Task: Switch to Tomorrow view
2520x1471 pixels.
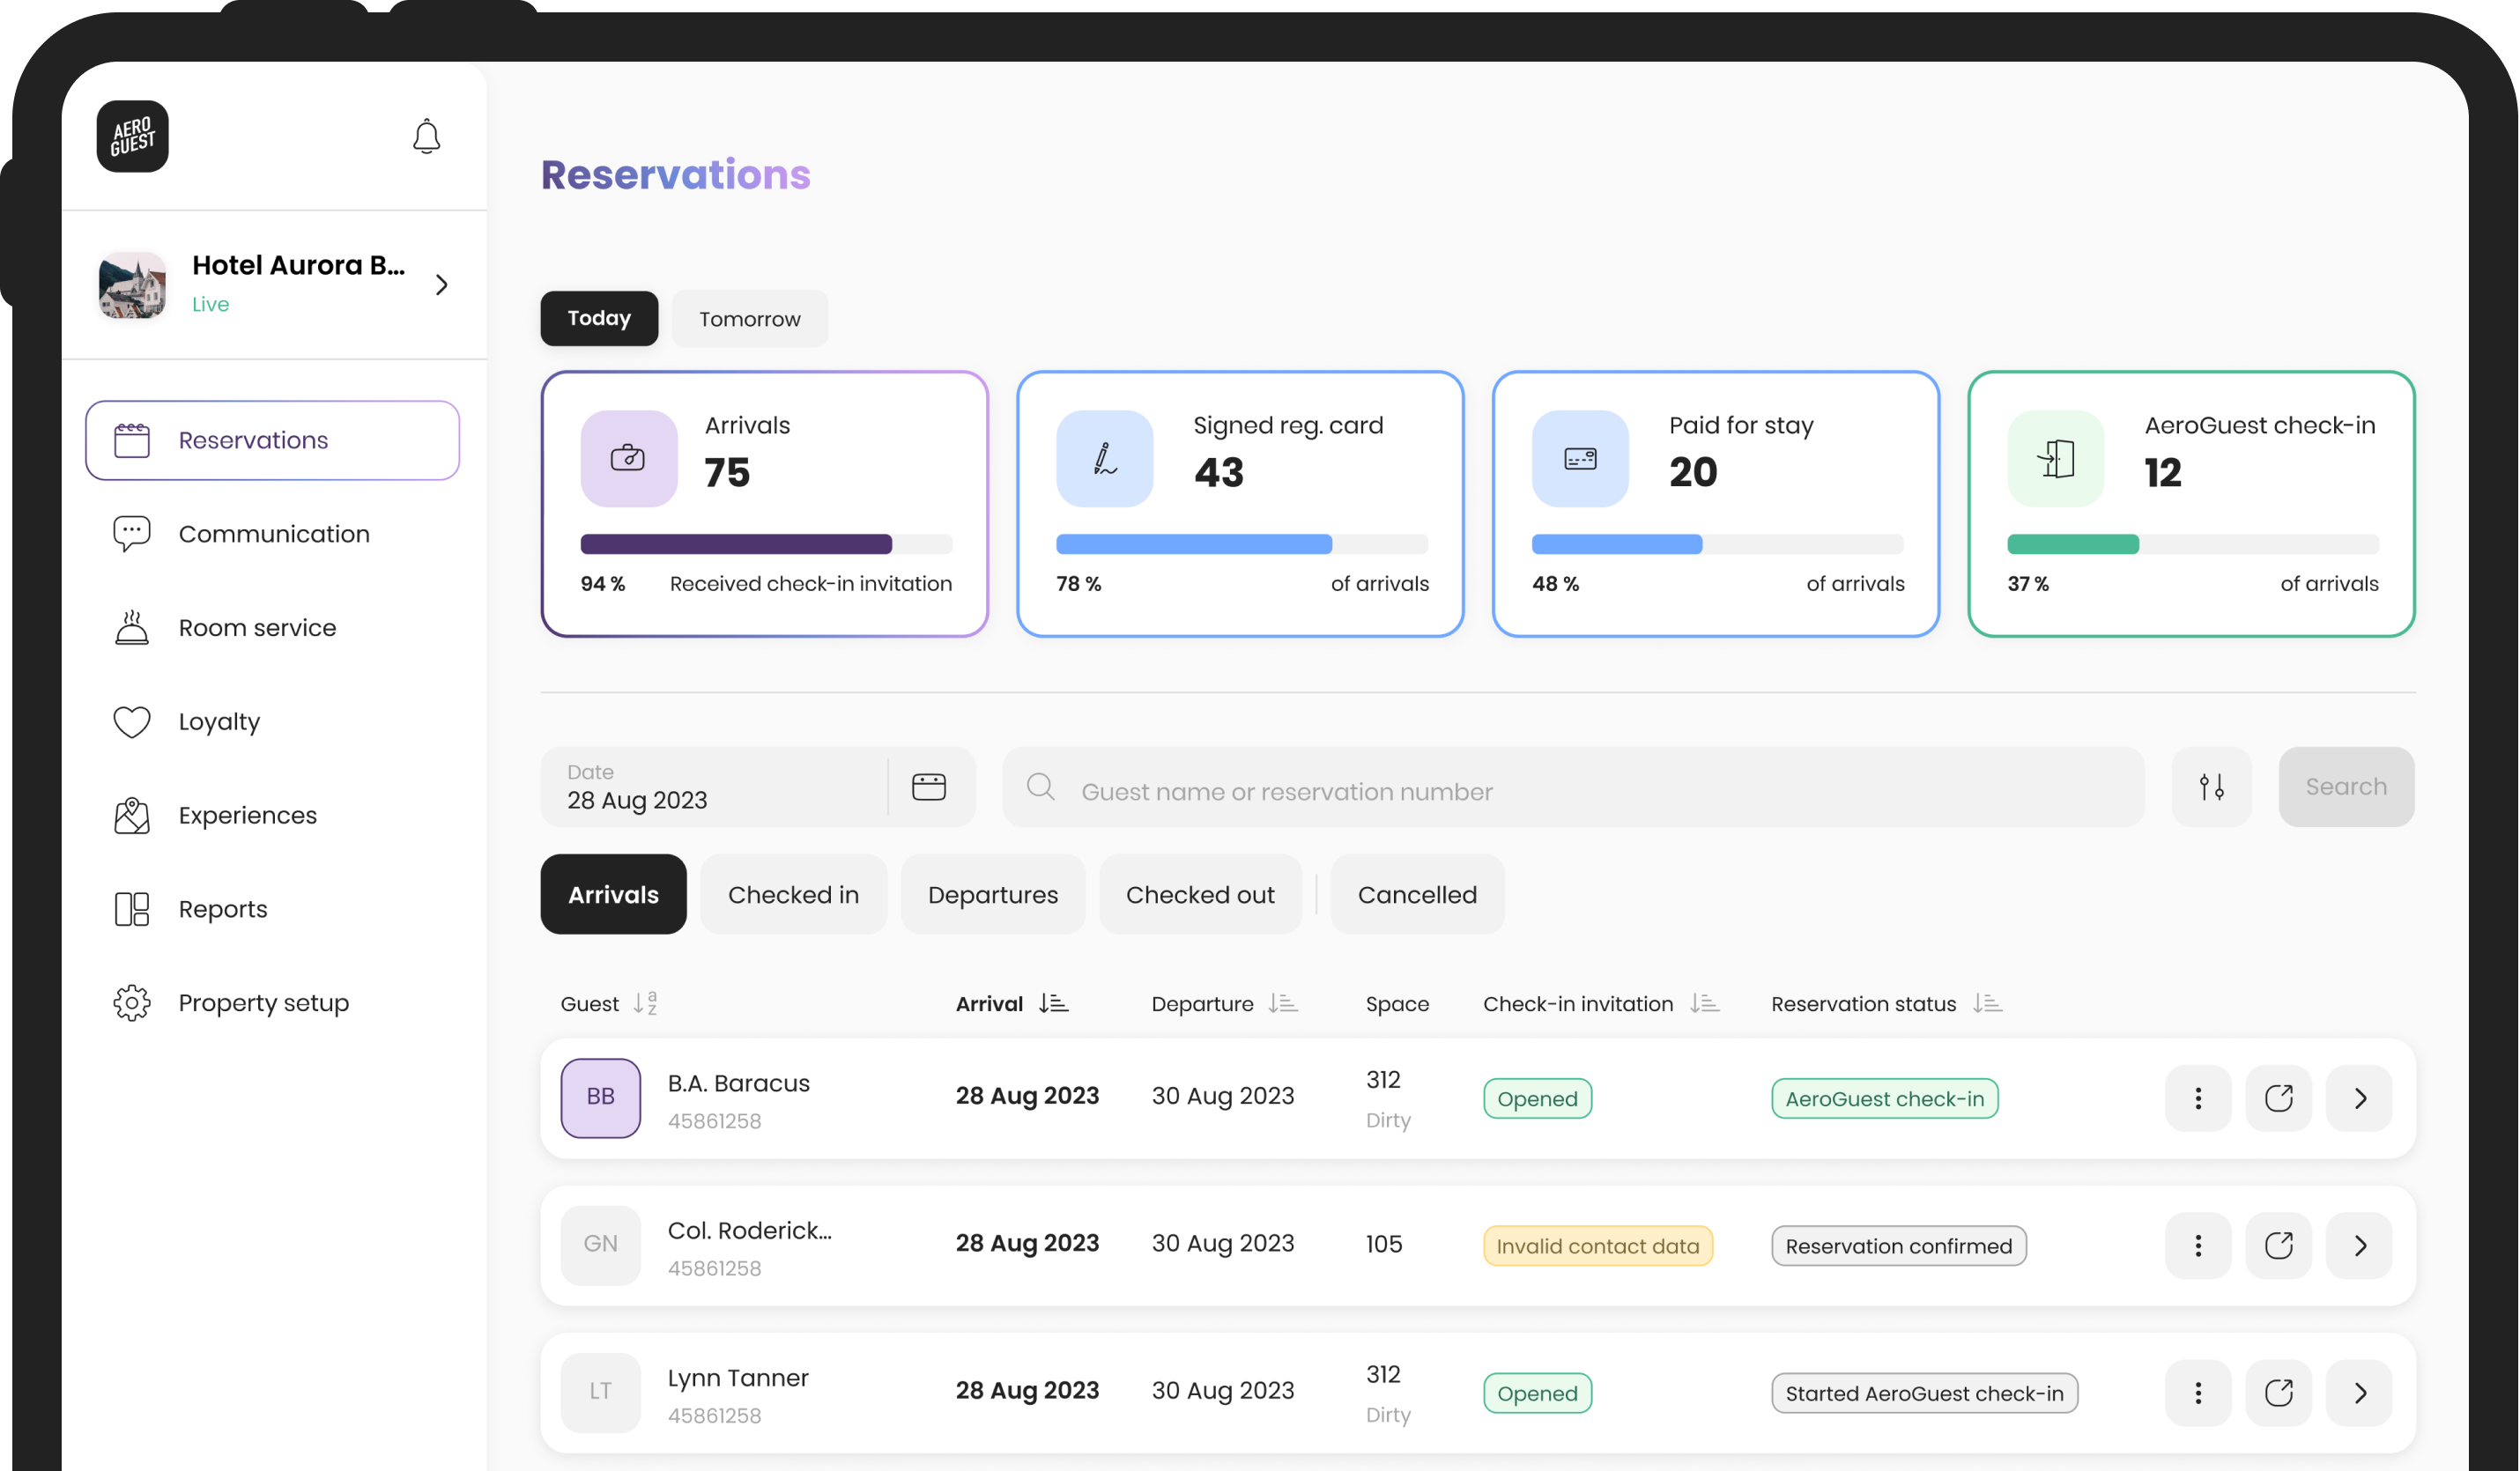Action: (x=749, y=319)
